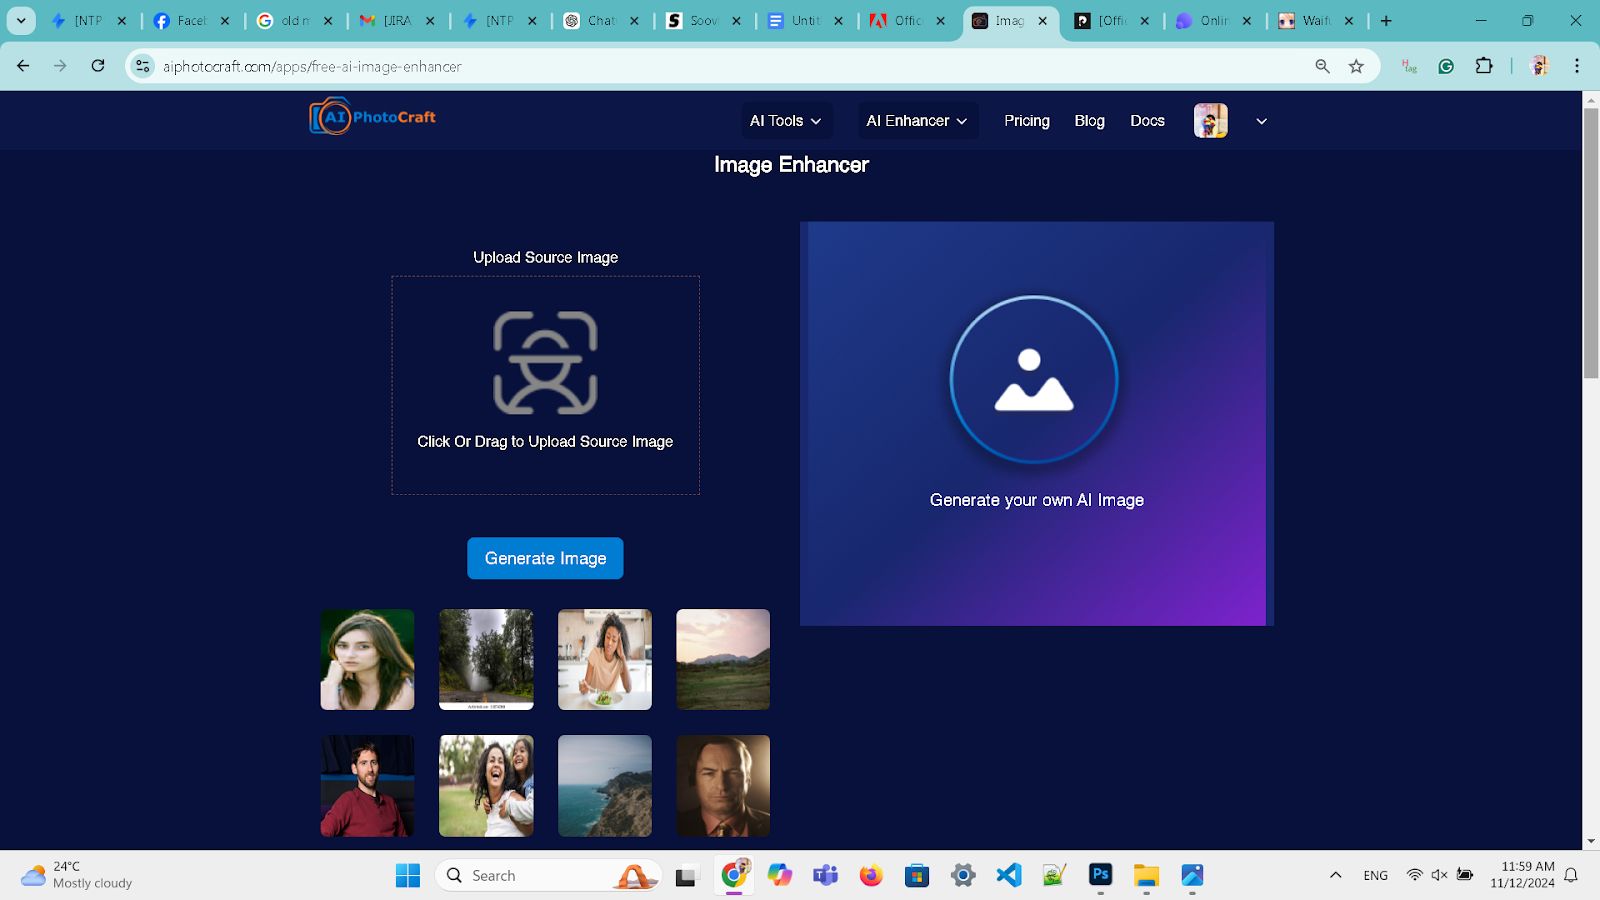1600x900 pixels.
Task: Launch Microsoft Teams from the taskbar
Action: tap(826, 876)
